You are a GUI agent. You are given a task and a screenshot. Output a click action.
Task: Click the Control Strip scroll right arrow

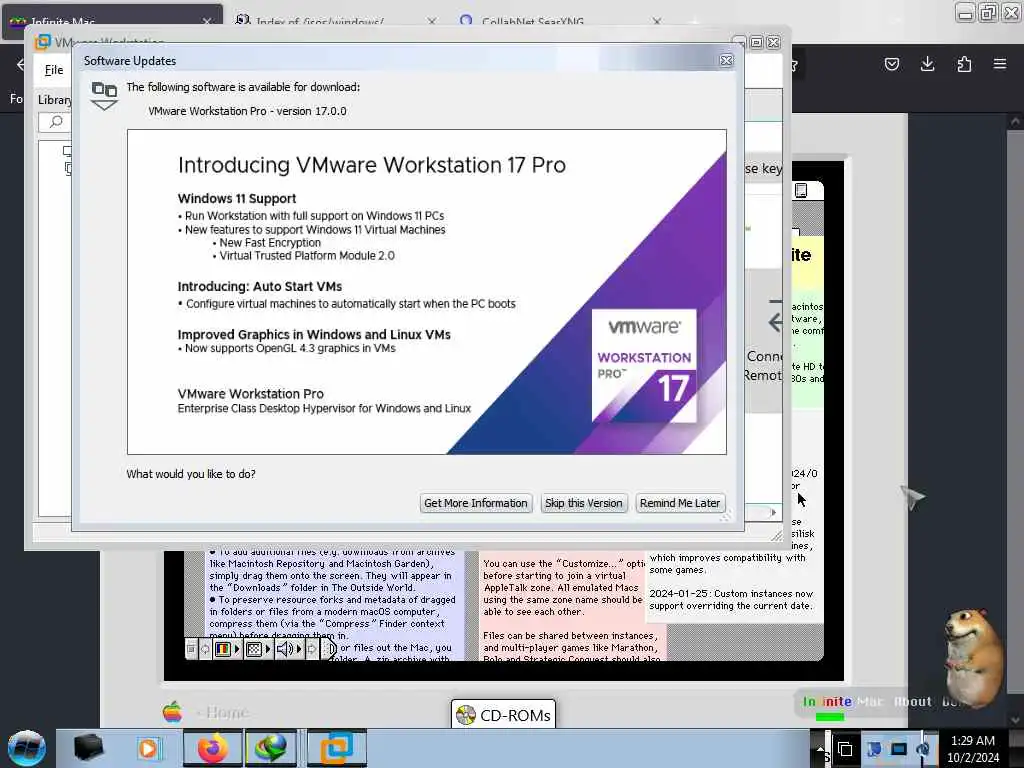(x=312, y=649)
